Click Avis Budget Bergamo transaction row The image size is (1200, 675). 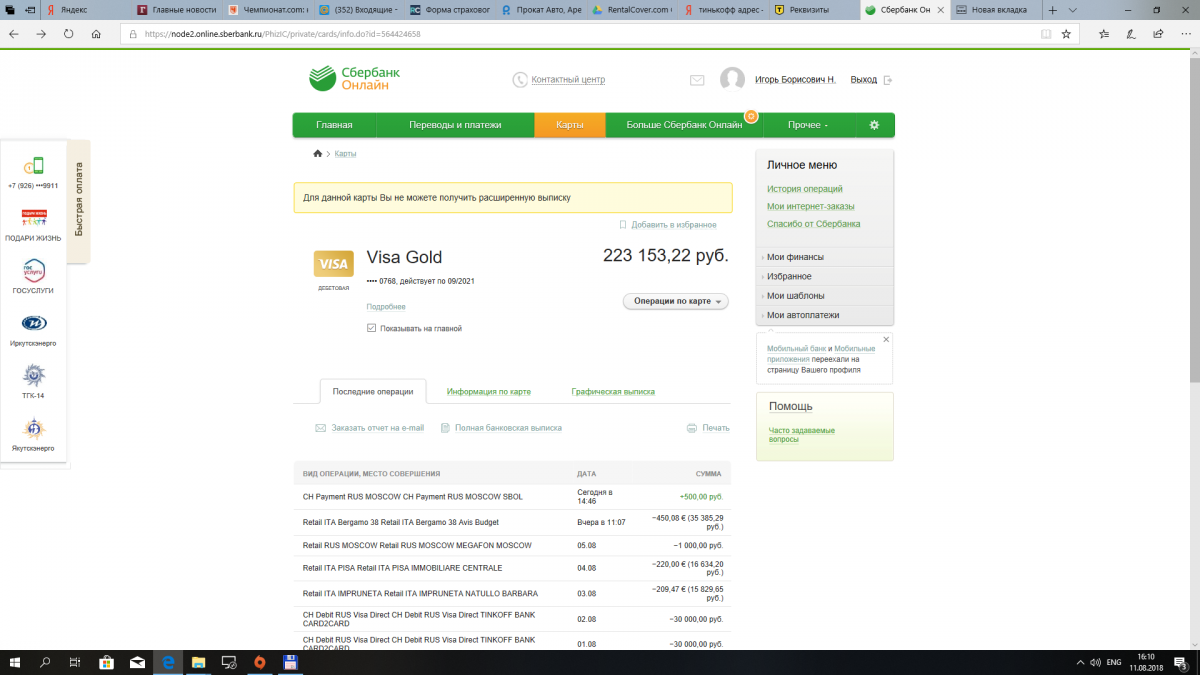(512, 522)
